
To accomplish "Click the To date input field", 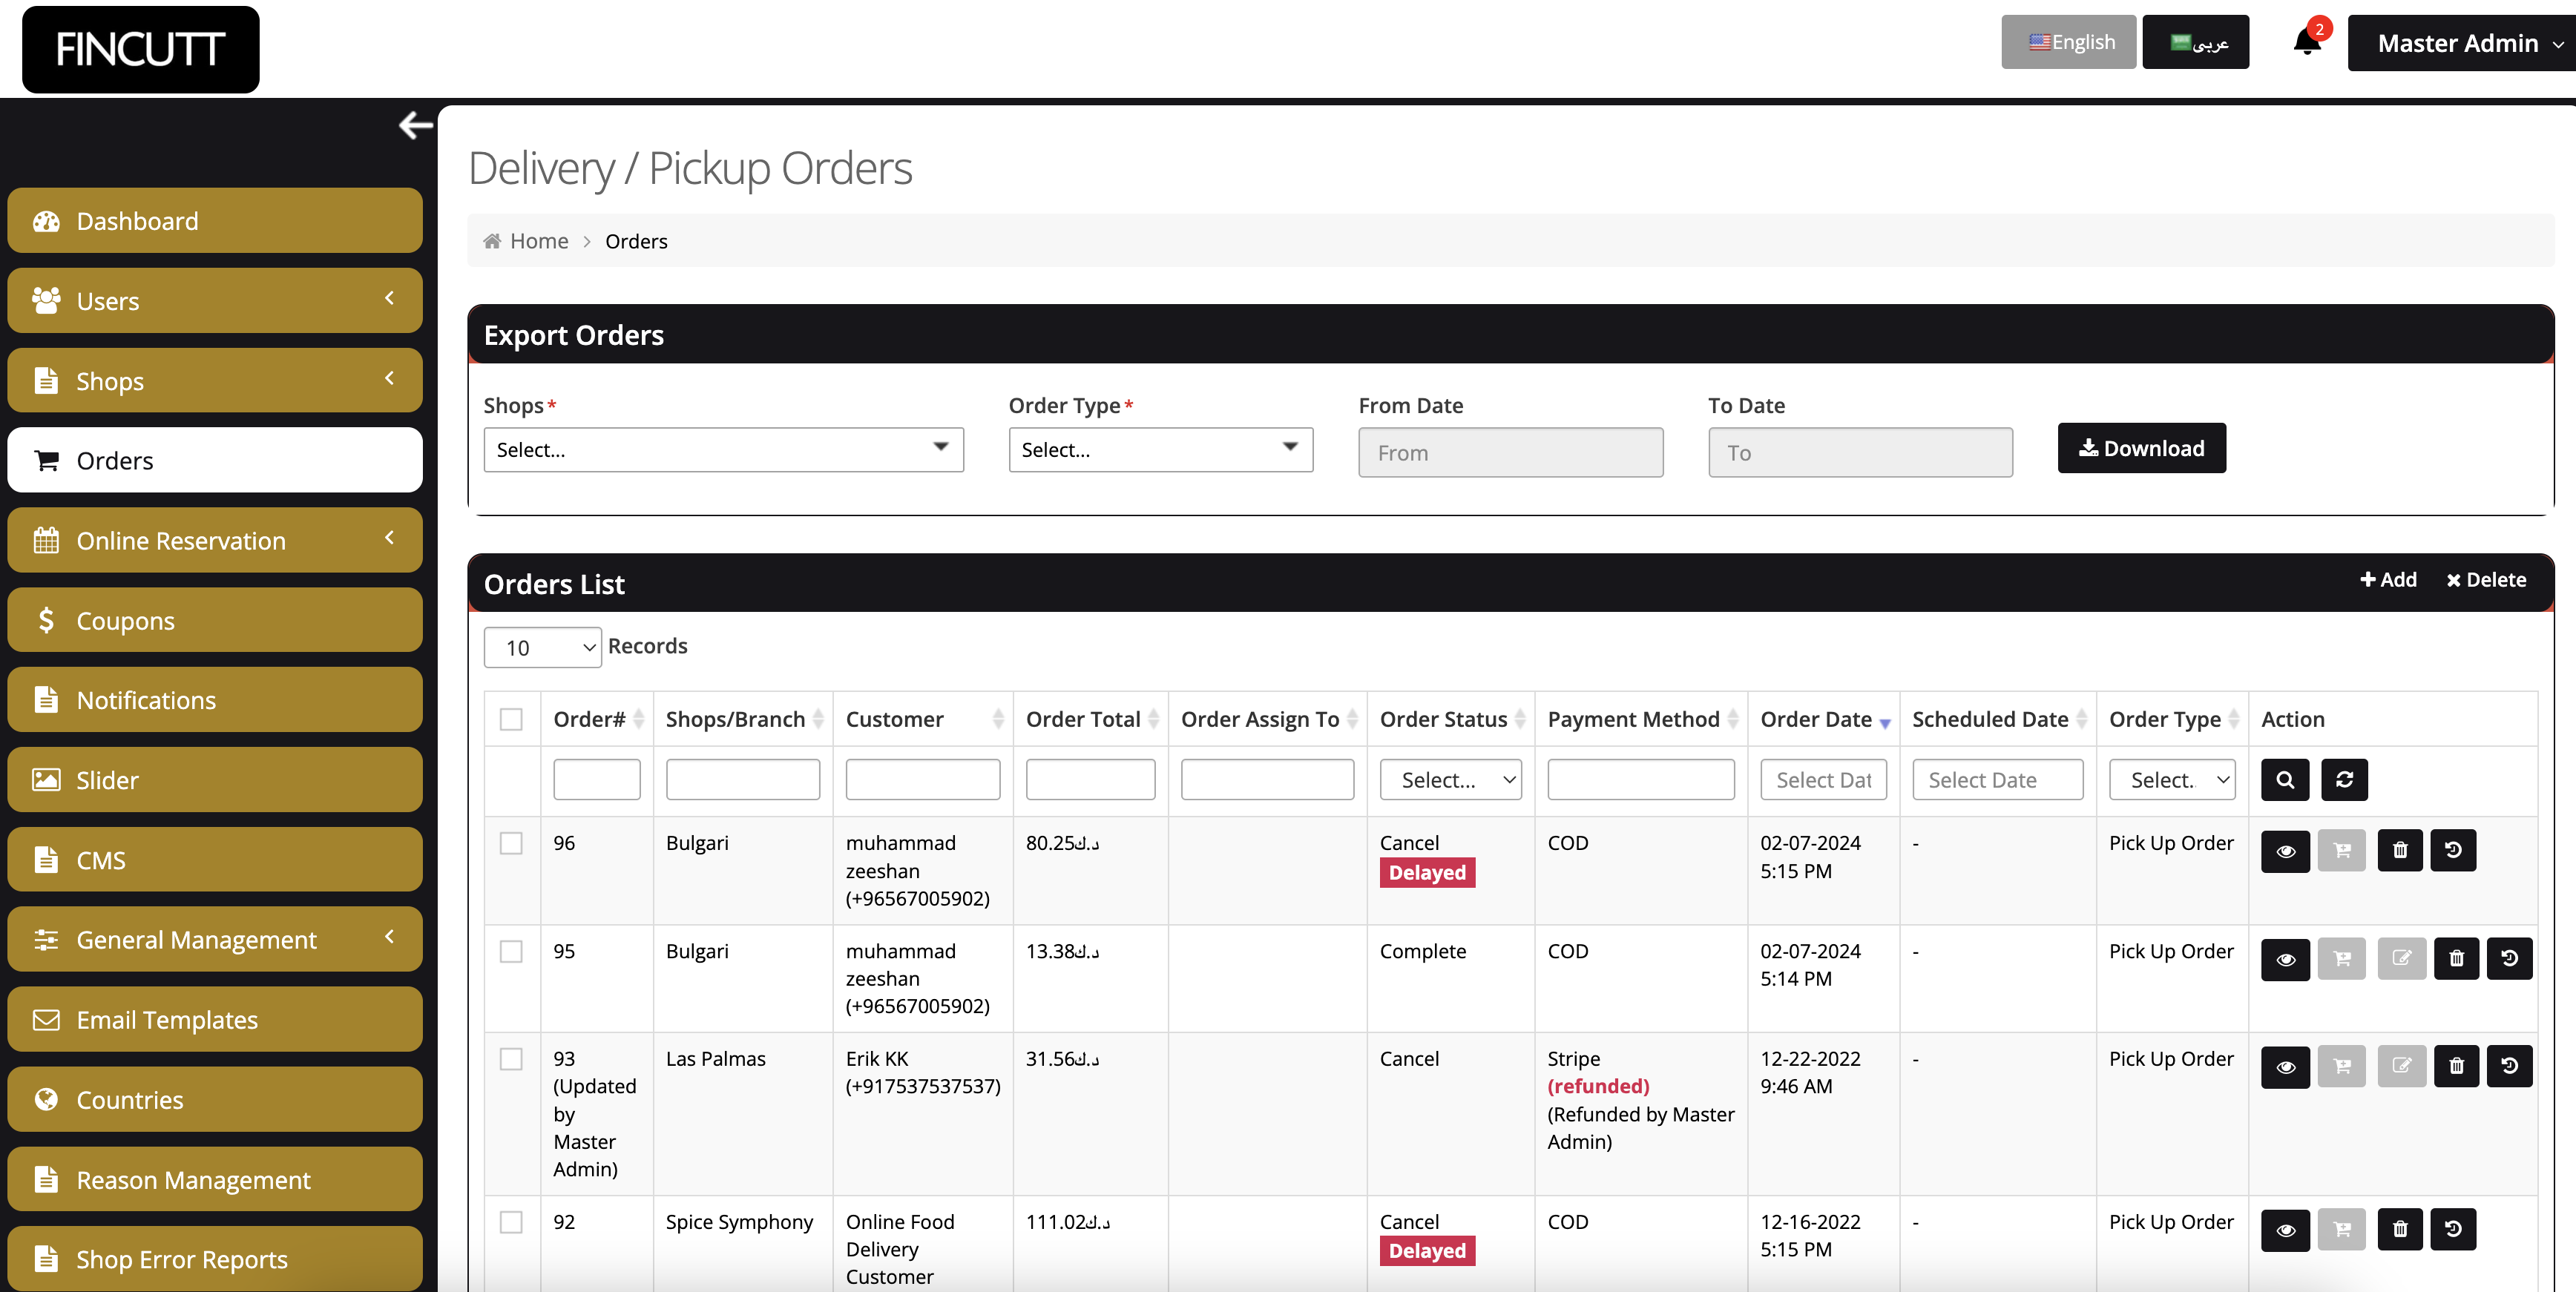I will [x=1859, y=453].
